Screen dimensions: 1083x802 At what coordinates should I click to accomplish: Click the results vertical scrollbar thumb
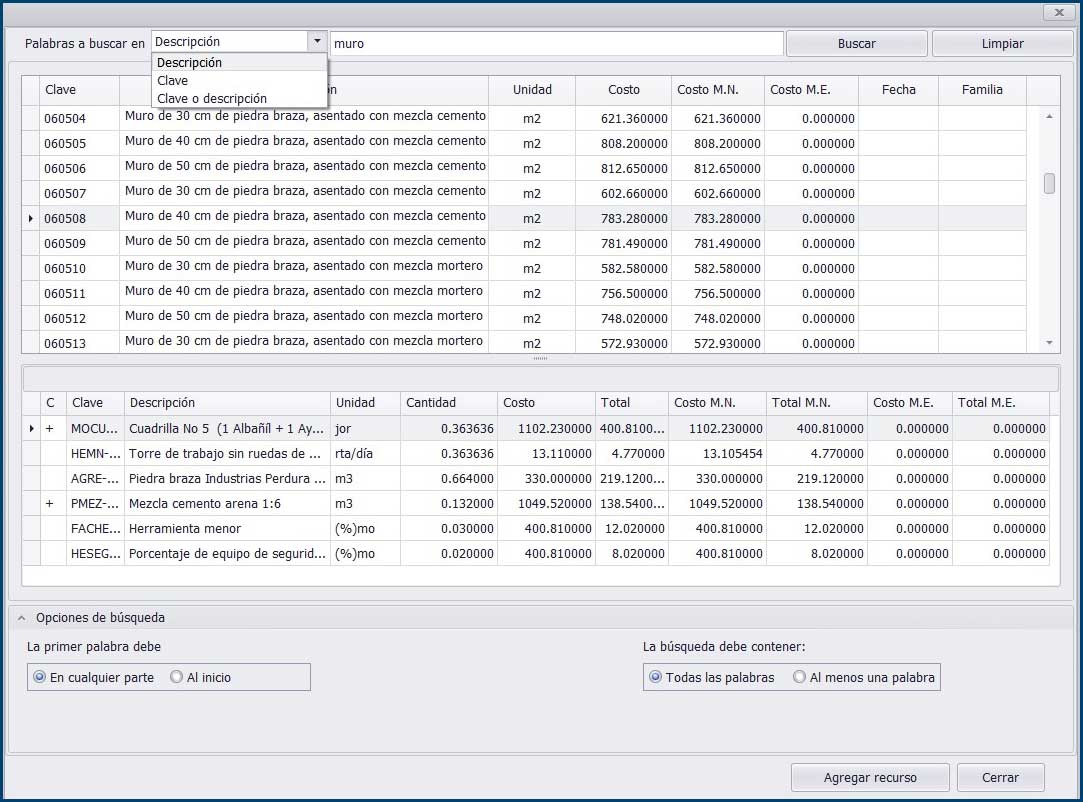point(1049,183)
